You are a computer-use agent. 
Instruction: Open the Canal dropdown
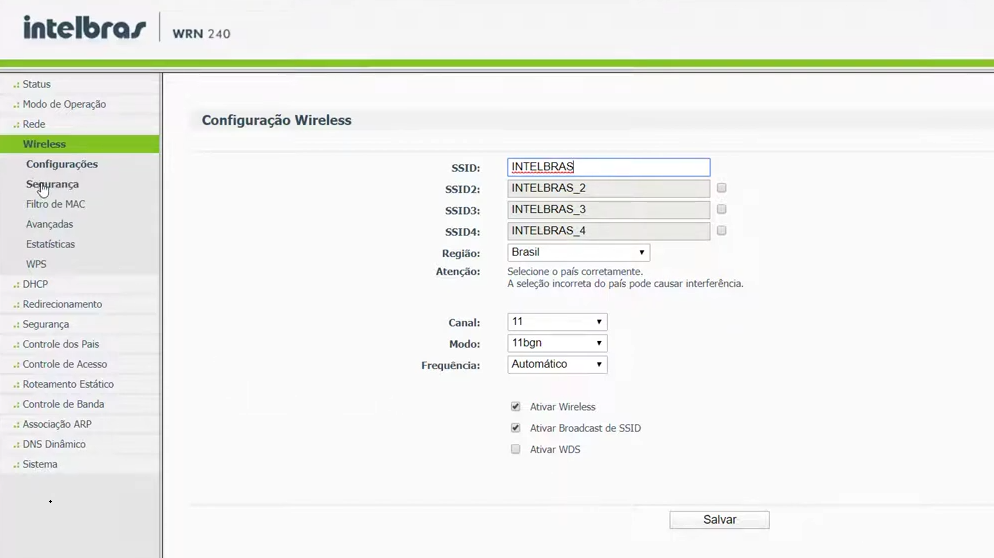point(557,322)
